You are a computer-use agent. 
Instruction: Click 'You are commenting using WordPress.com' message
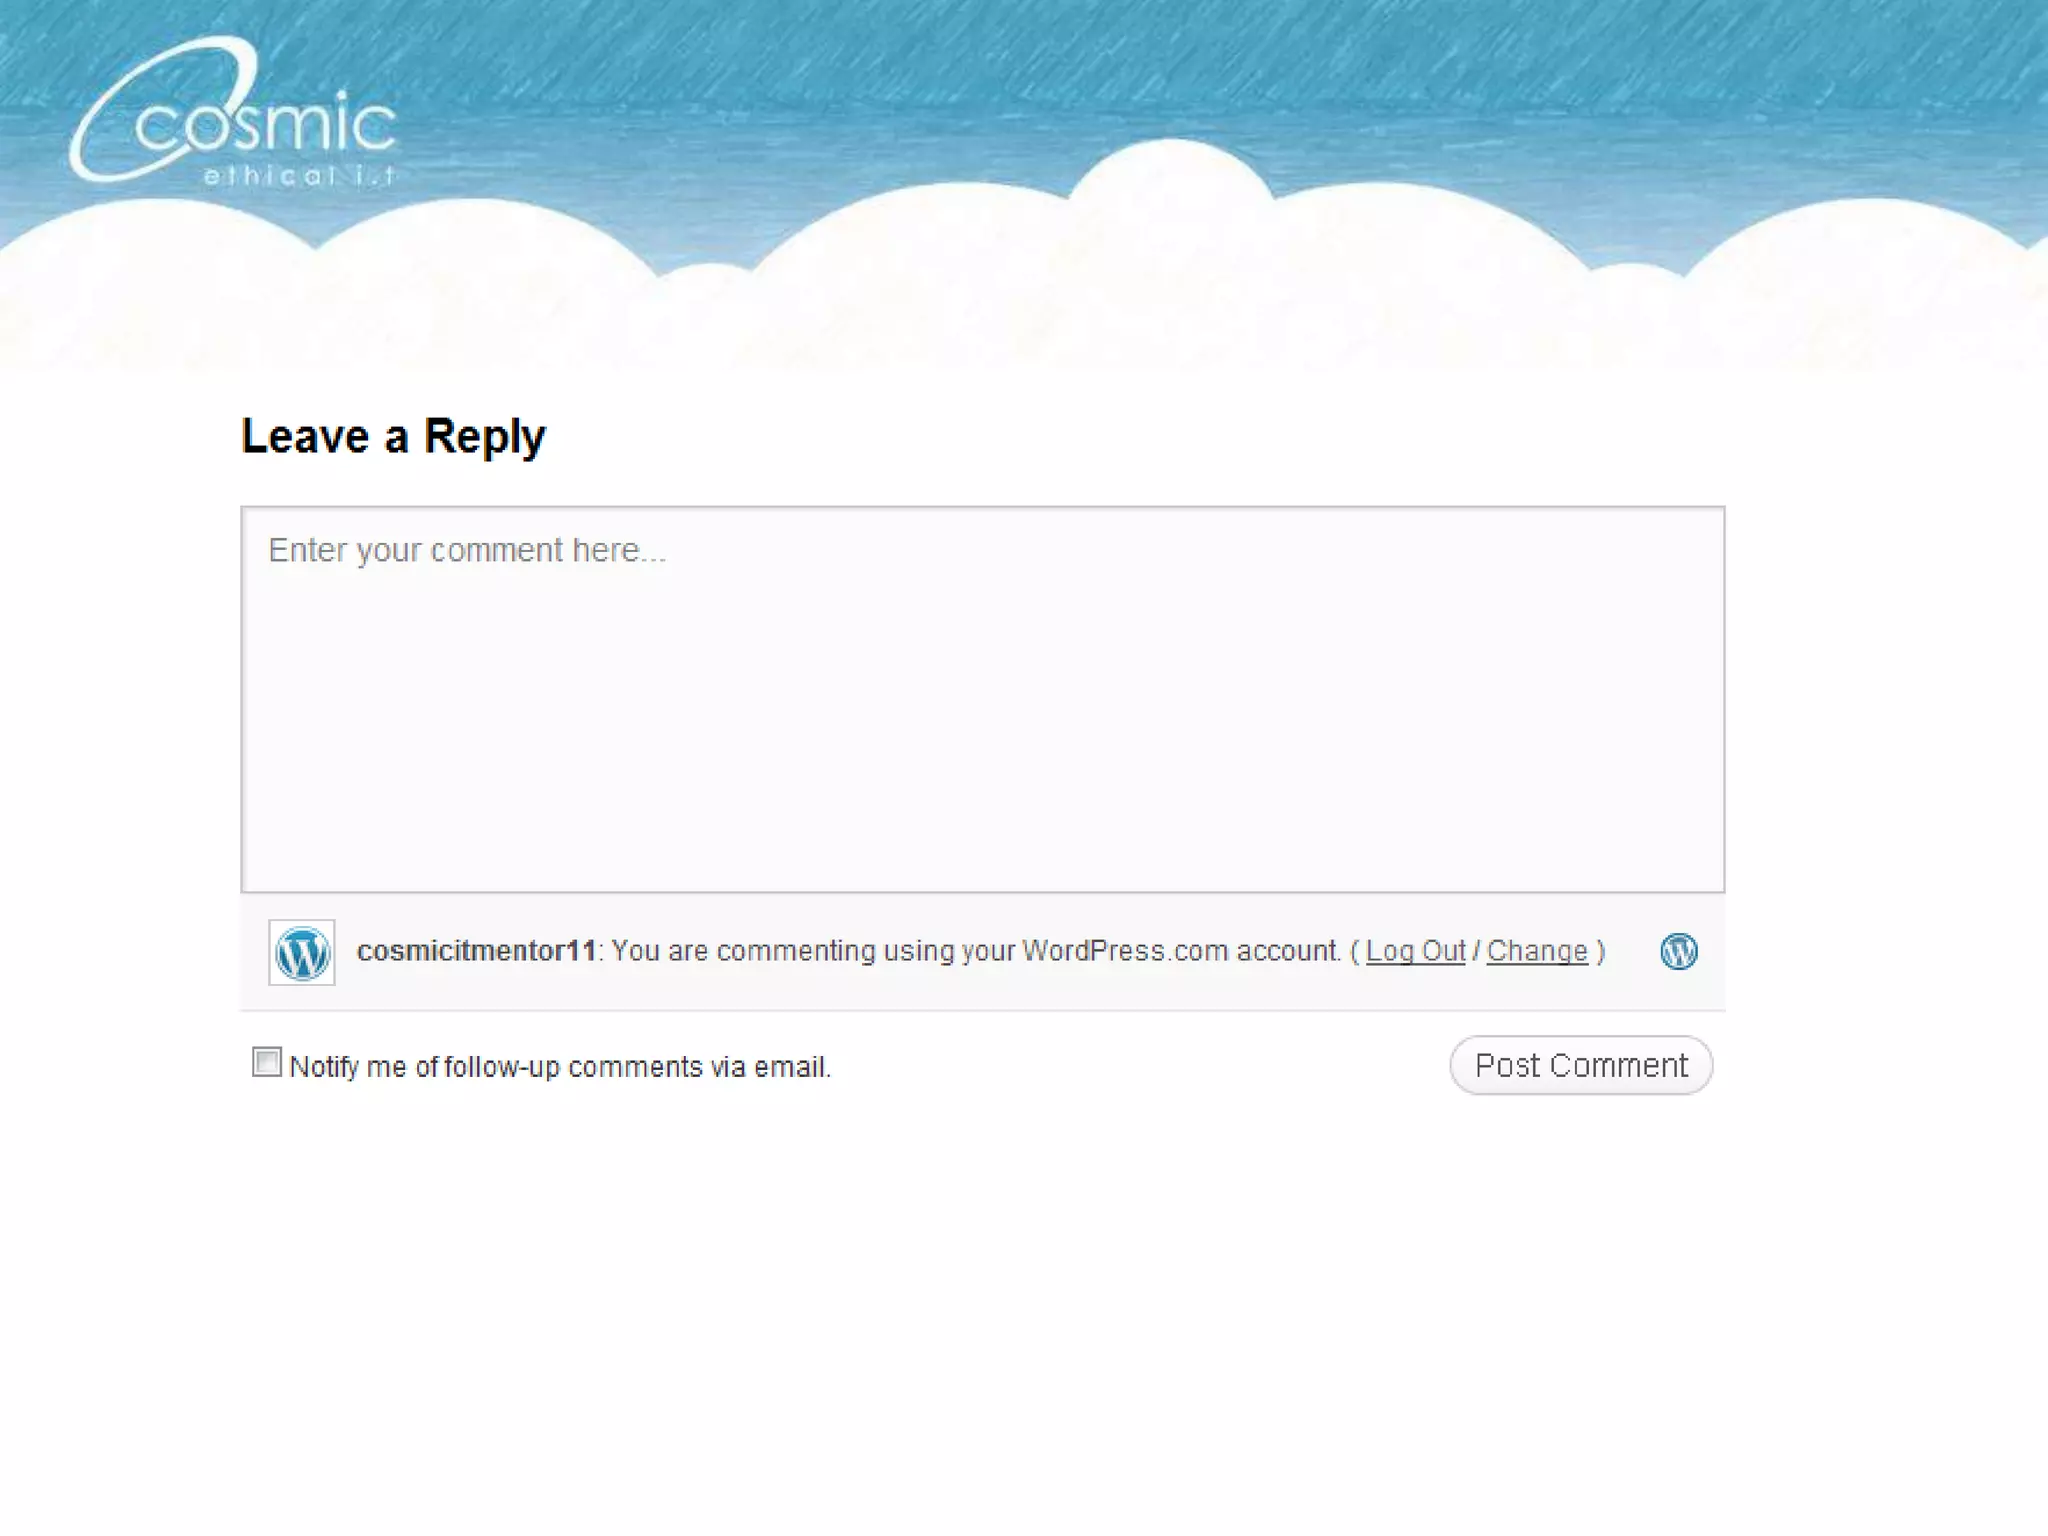975,951
